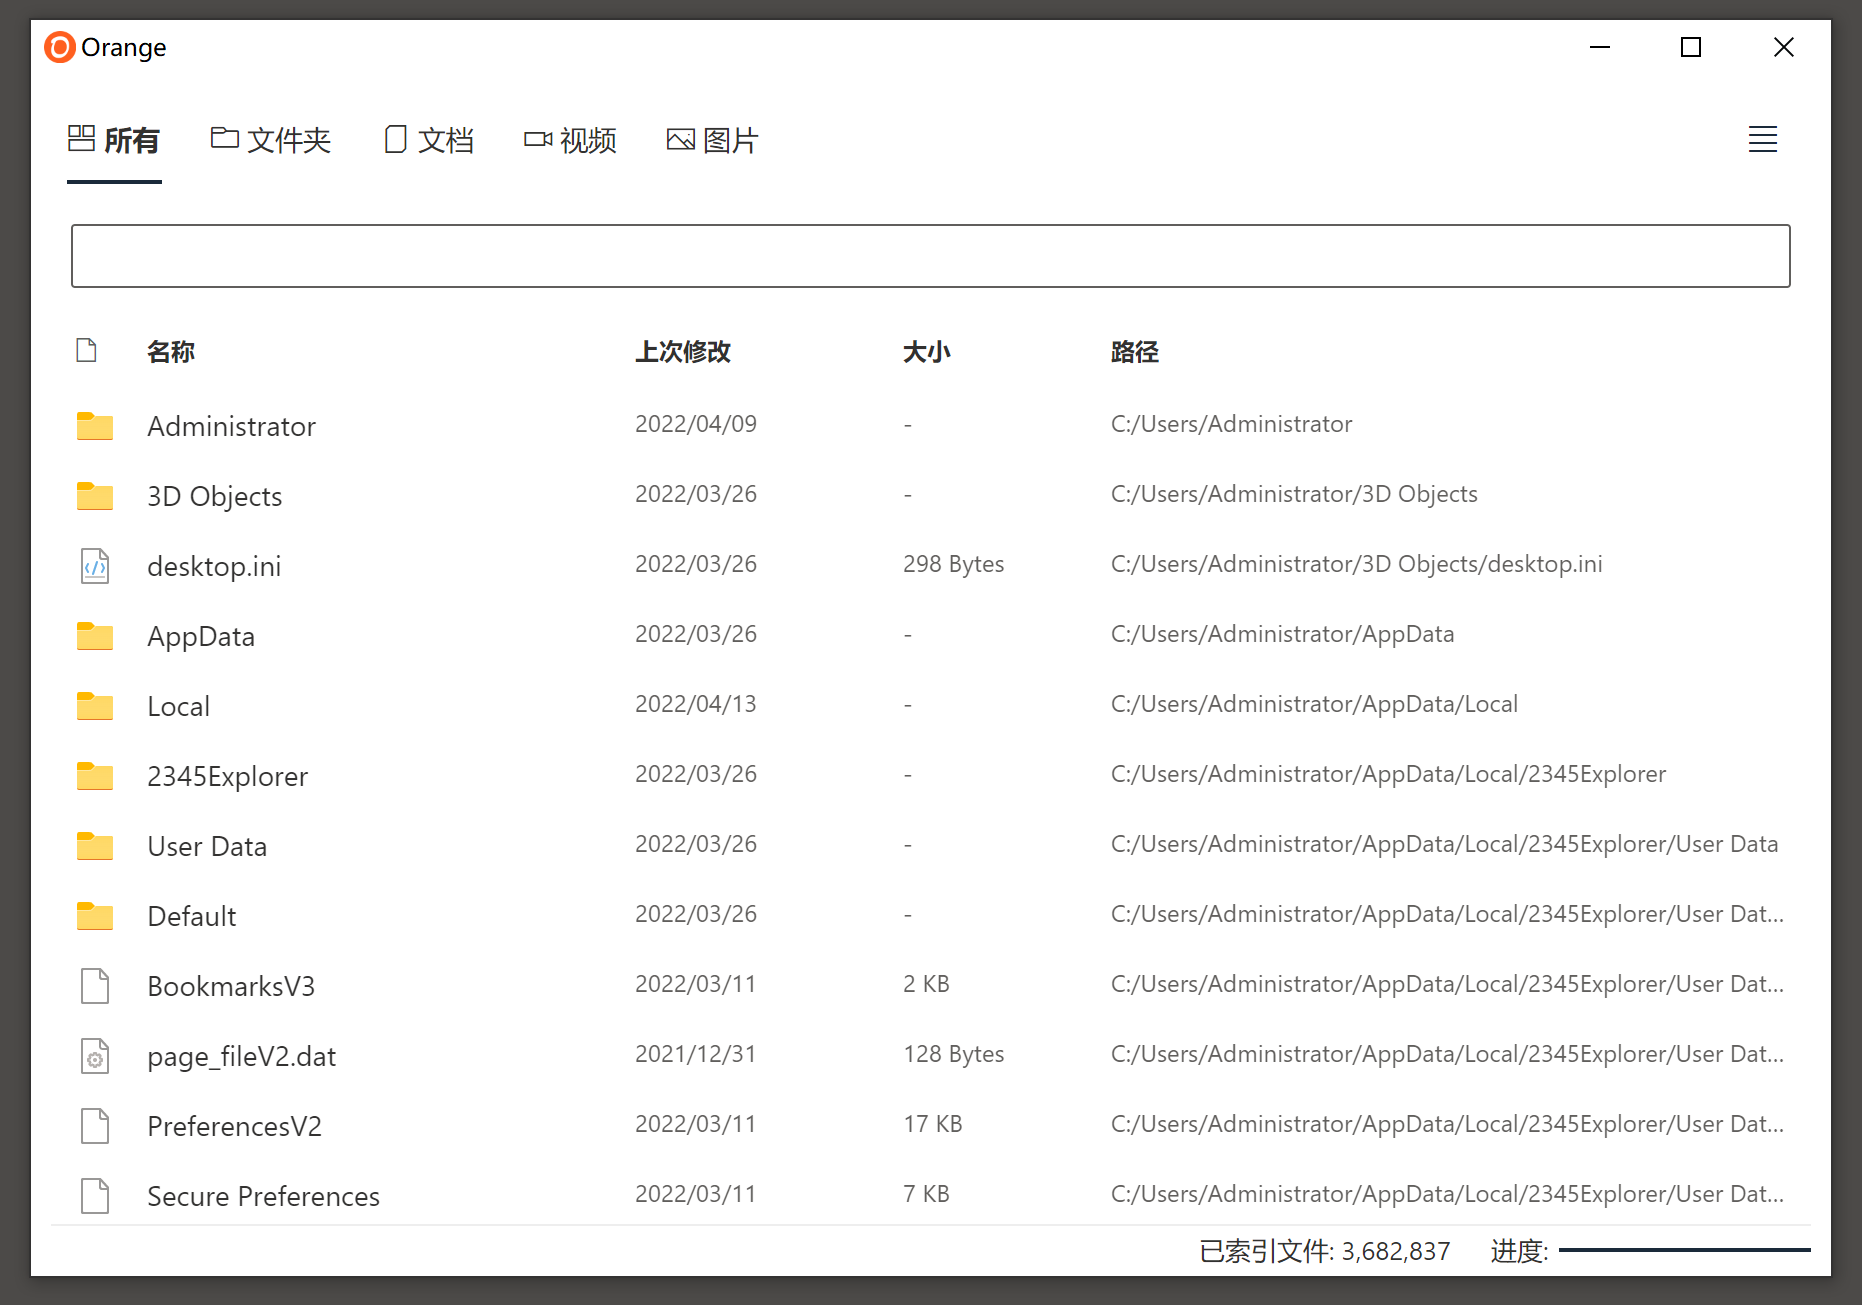Click the yellow folder icon beside Administrator
This screenshot has height=1305, width=1862.
pyautogui.click(x=94, y=425)
